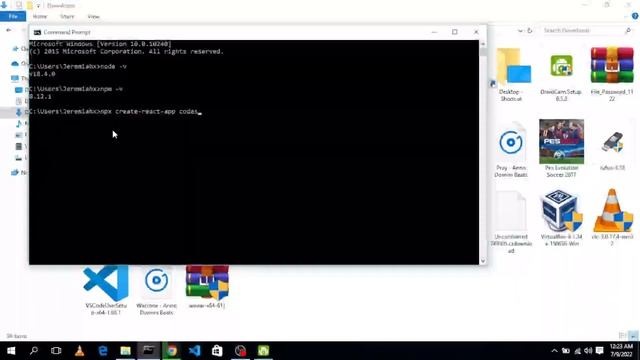Focus the Search Downloads field
This screenshot has height=360, width=640.
click(x=583, y=31)
